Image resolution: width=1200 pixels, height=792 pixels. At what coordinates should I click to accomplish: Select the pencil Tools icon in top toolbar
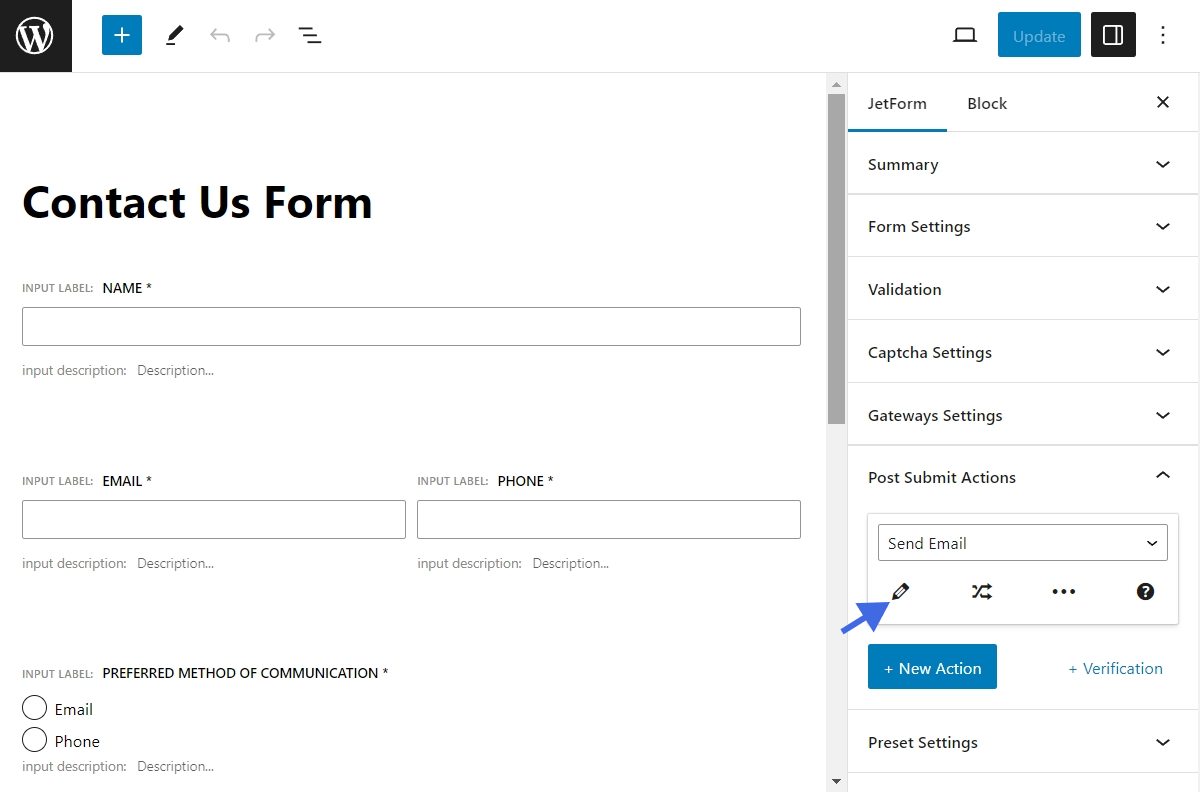[175, 35]
